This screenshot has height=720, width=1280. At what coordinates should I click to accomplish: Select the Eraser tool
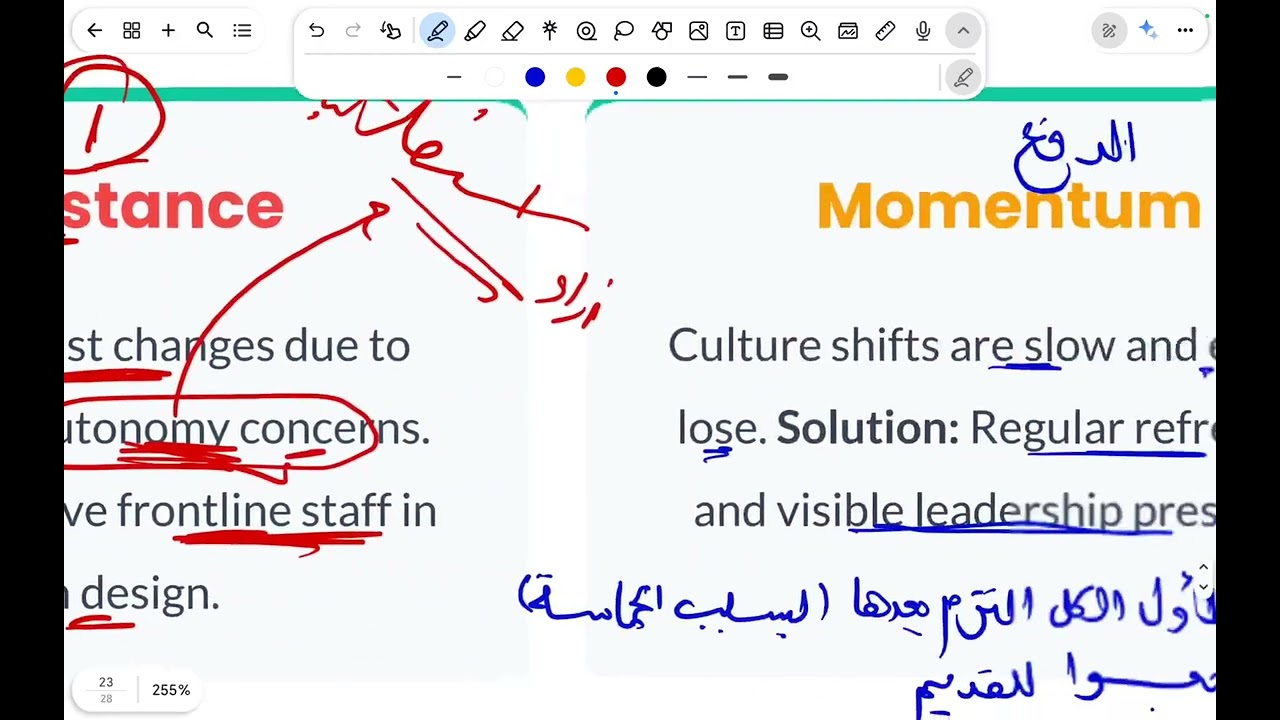point(512,31)
